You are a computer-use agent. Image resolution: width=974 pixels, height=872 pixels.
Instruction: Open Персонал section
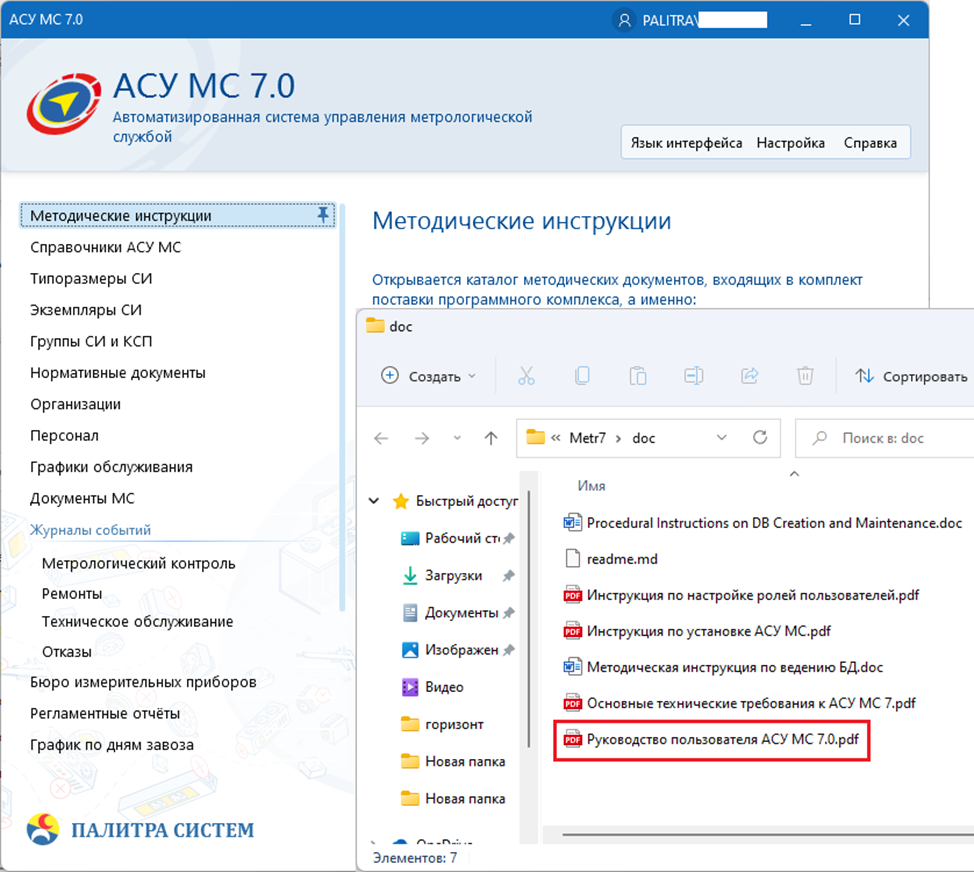tap(65, 435)
